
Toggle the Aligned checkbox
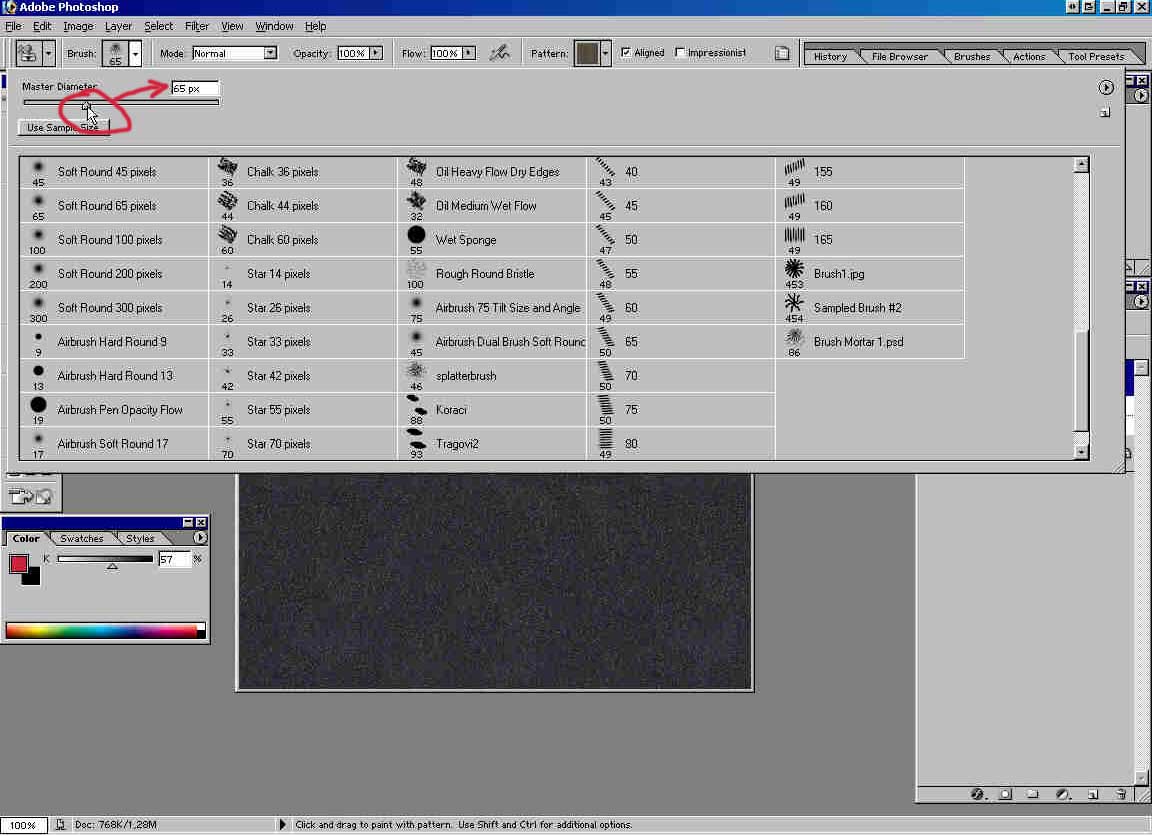(x=626, y=53)
